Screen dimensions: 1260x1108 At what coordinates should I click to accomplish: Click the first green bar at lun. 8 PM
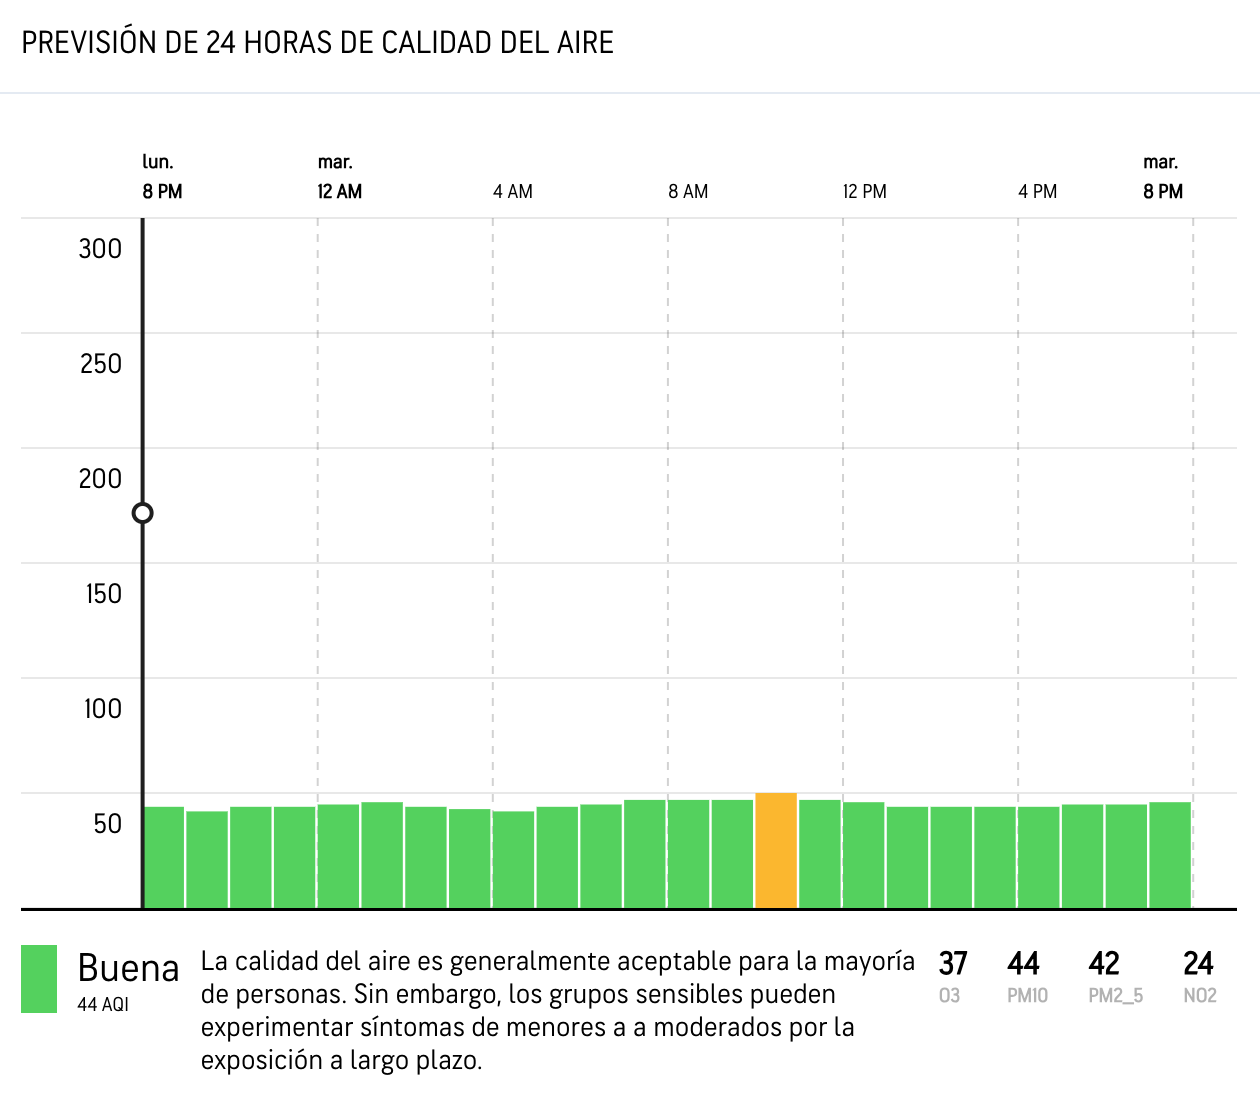(x=164, y=857)
